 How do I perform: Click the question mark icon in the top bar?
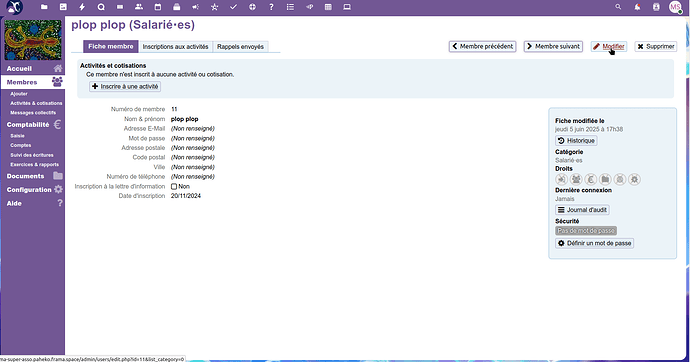pyautogui.click(x=271, y=7)
